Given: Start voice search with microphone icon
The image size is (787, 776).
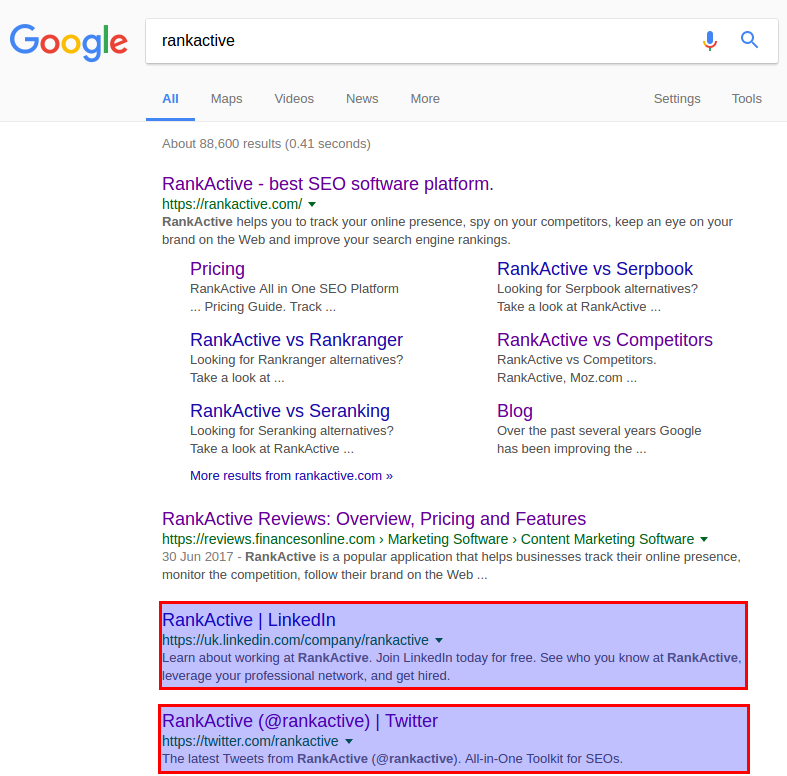Looking at the screenshot, I should click(x=710, y=41).
